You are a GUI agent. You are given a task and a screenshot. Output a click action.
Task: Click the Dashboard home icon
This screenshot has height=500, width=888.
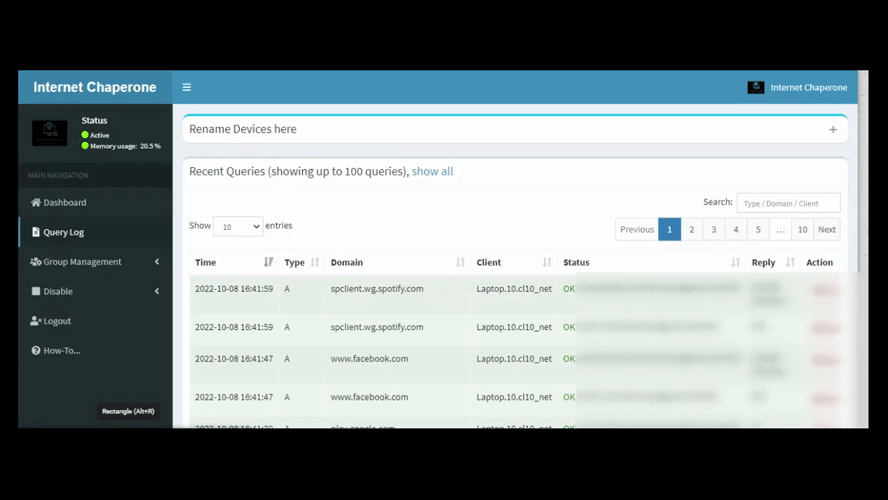tap(36, 203)
